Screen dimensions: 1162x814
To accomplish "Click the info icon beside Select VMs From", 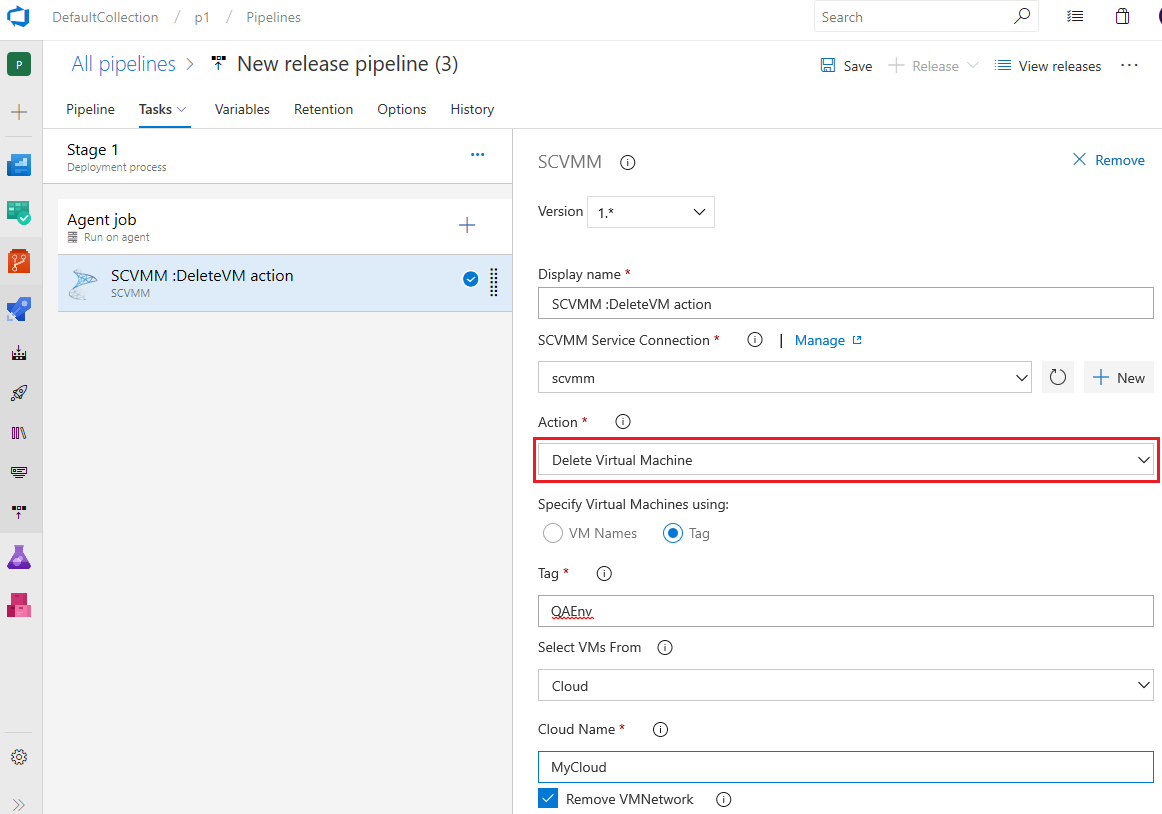I will [665, 647].
